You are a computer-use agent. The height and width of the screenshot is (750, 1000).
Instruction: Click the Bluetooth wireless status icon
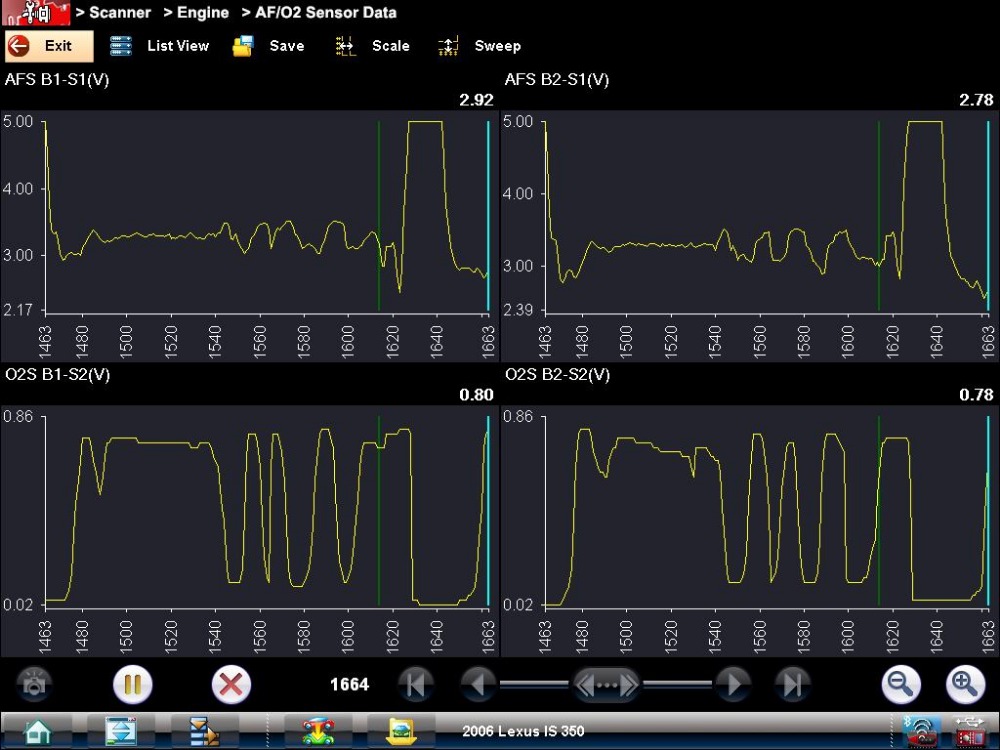pos(920,731)
